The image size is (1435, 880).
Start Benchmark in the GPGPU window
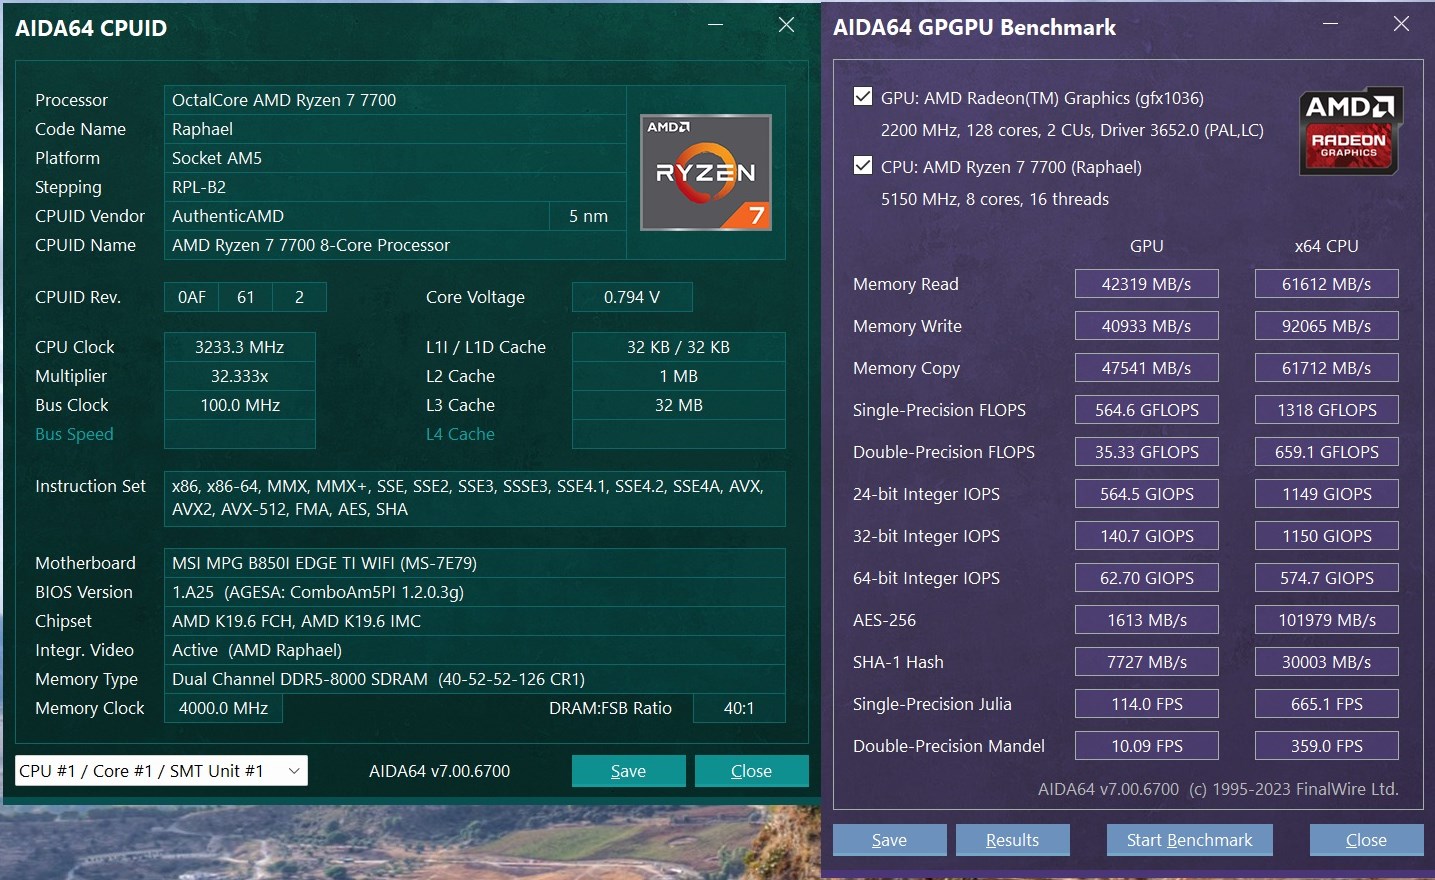1189,840
